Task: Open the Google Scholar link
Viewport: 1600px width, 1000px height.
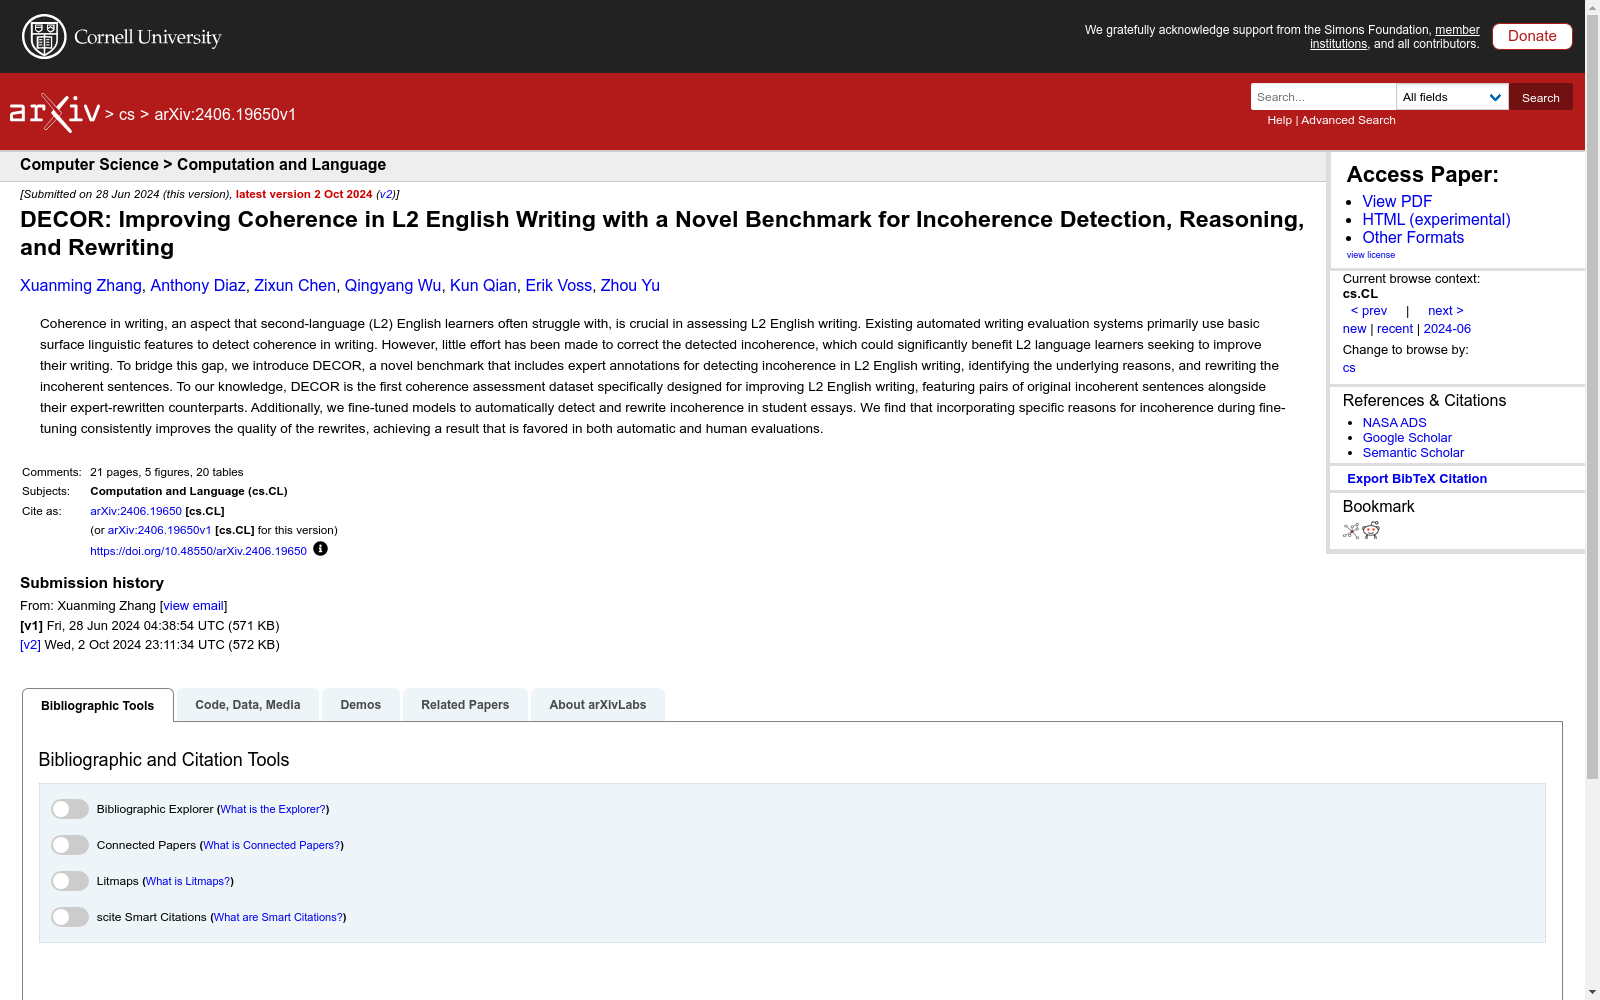Action: pos(1407,438)
